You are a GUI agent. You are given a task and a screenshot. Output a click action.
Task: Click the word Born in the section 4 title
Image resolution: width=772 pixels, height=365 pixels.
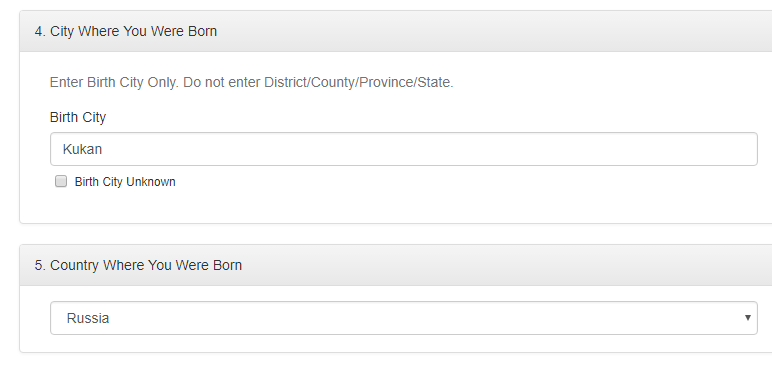click(202, 31)
